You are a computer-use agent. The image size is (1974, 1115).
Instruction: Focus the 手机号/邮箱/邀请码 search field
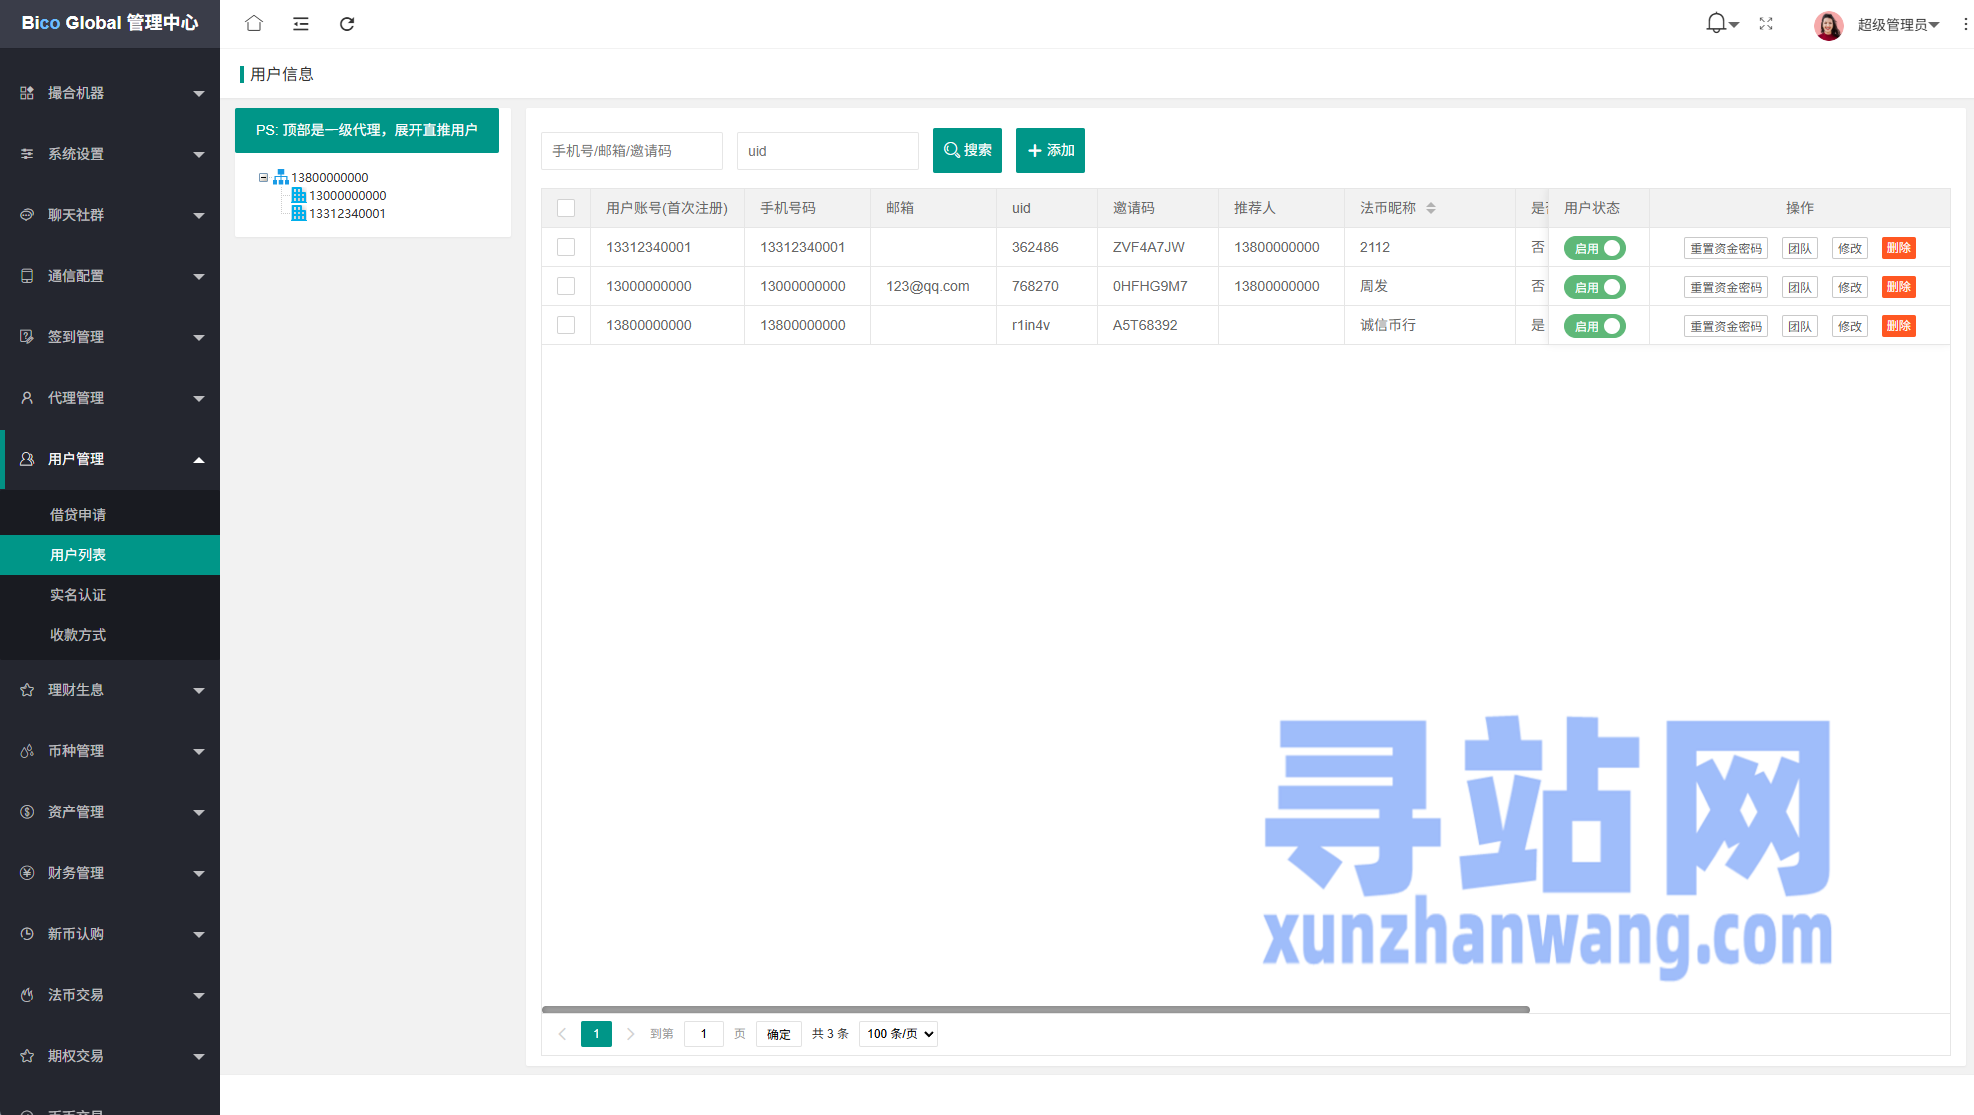click(x=631, y=151)
